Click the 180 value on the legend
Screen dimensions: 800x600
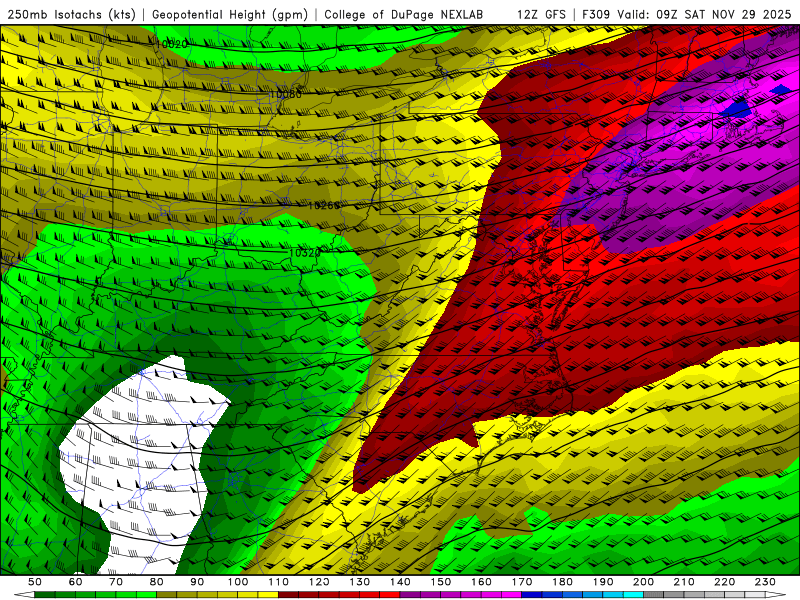[562, 582]
